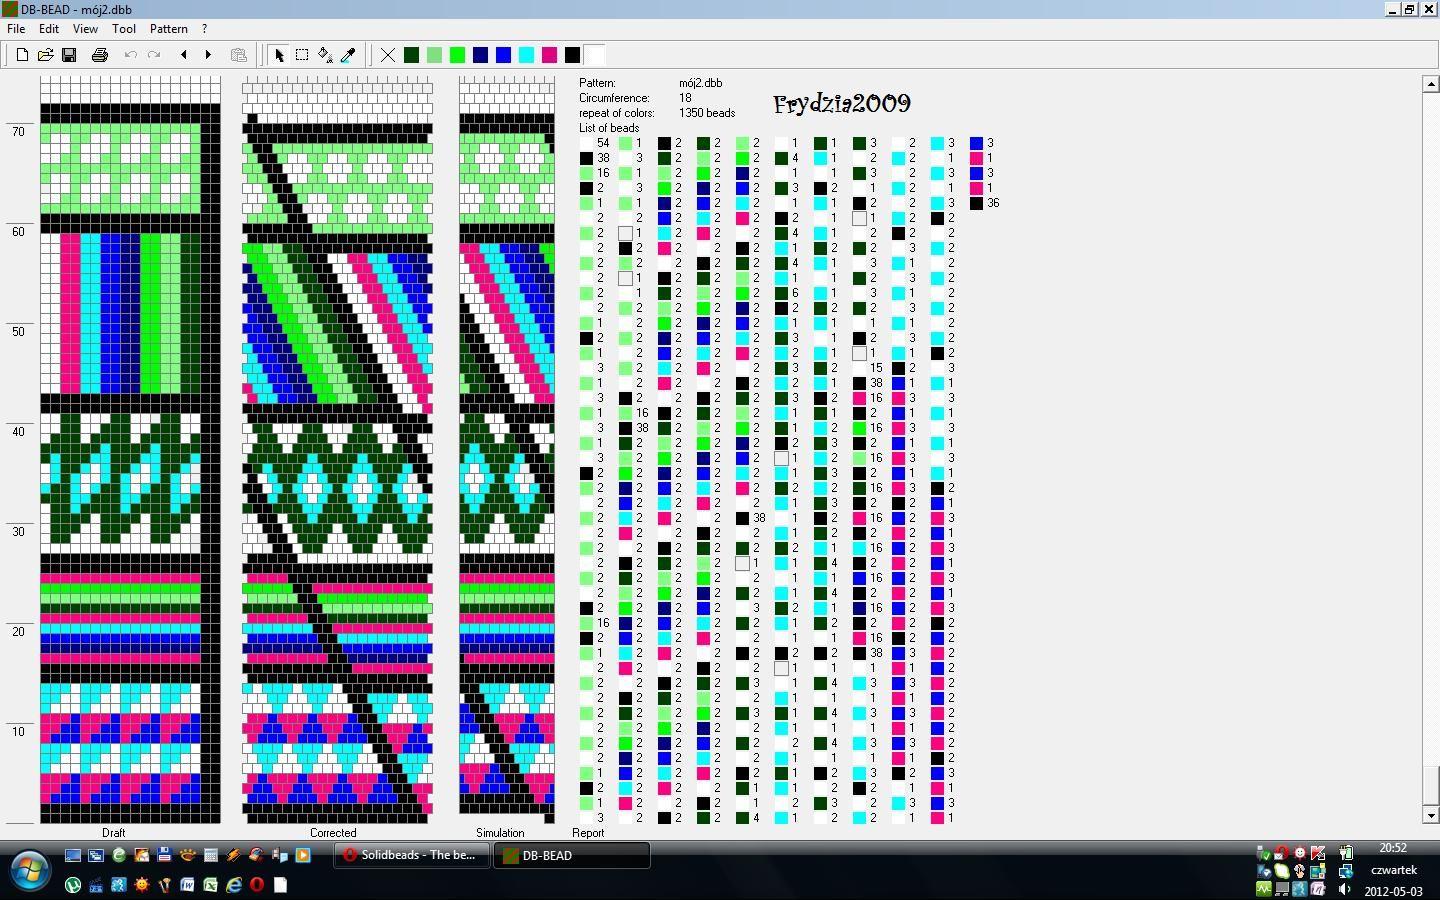Click a cell in the Corrected bead grid
Image resolution: width=1440 pixels, height=900 pixels.
(x=337, y=450)
